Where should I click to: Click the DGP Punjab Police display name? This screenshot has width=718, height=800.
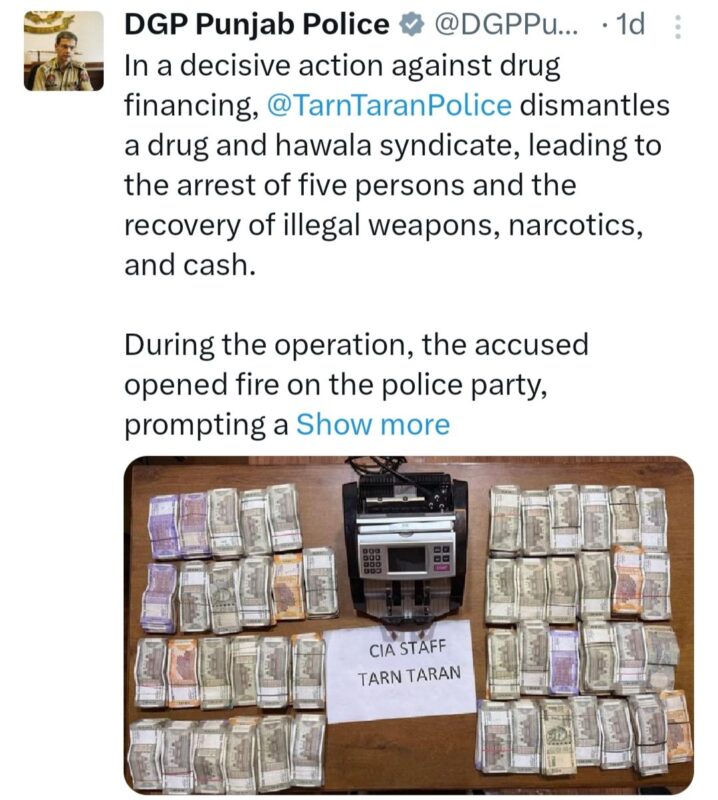coord(257,24)
